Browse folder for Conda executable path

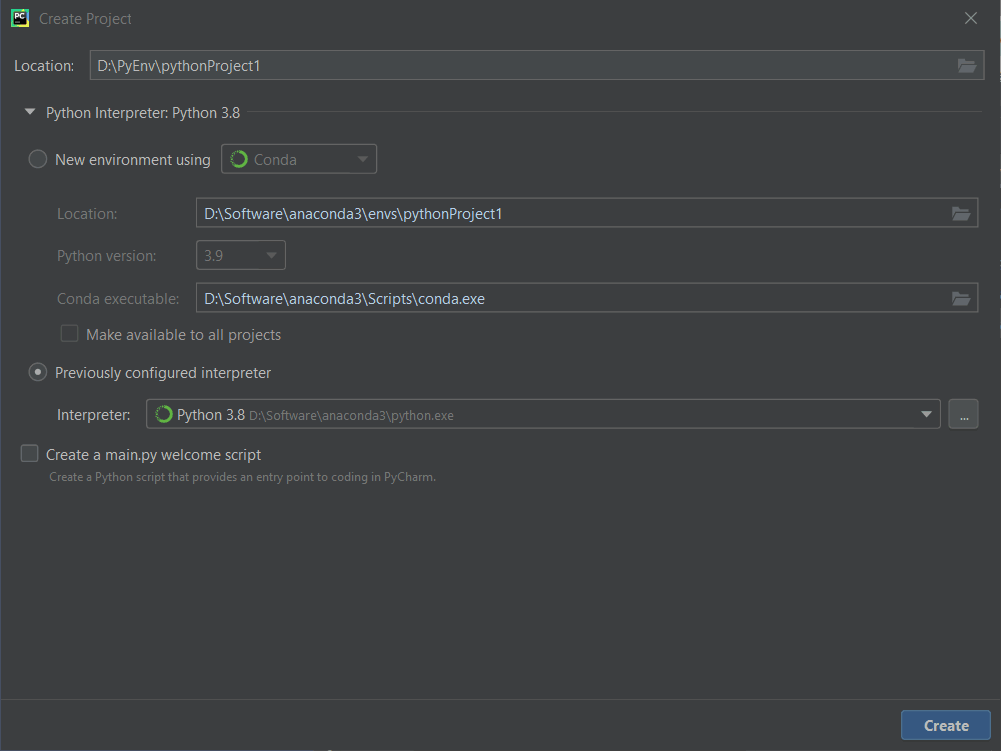[961, 298]
